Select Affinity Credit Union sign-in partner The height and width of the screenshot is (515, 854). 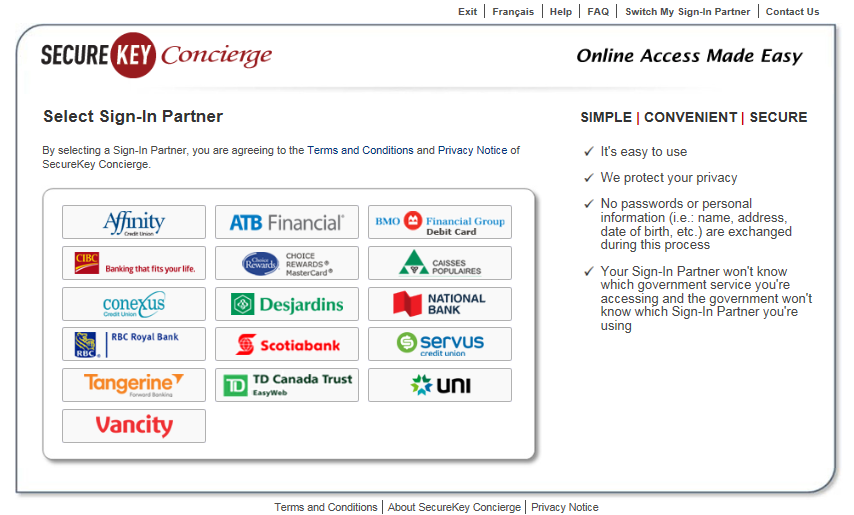(x=134, y=222)
